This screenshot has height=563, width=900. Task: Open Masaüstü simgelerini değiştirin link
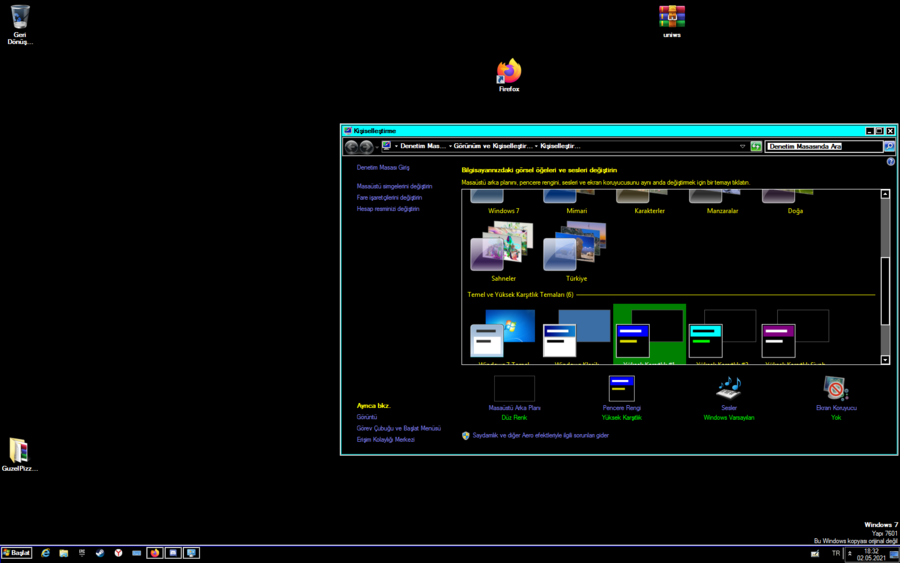394,186
